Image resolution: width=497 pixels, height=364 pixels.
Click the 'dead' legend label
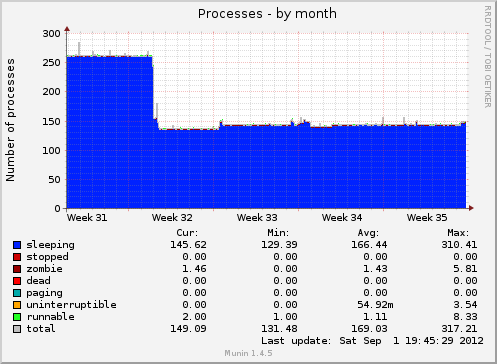tap(38, 281)
